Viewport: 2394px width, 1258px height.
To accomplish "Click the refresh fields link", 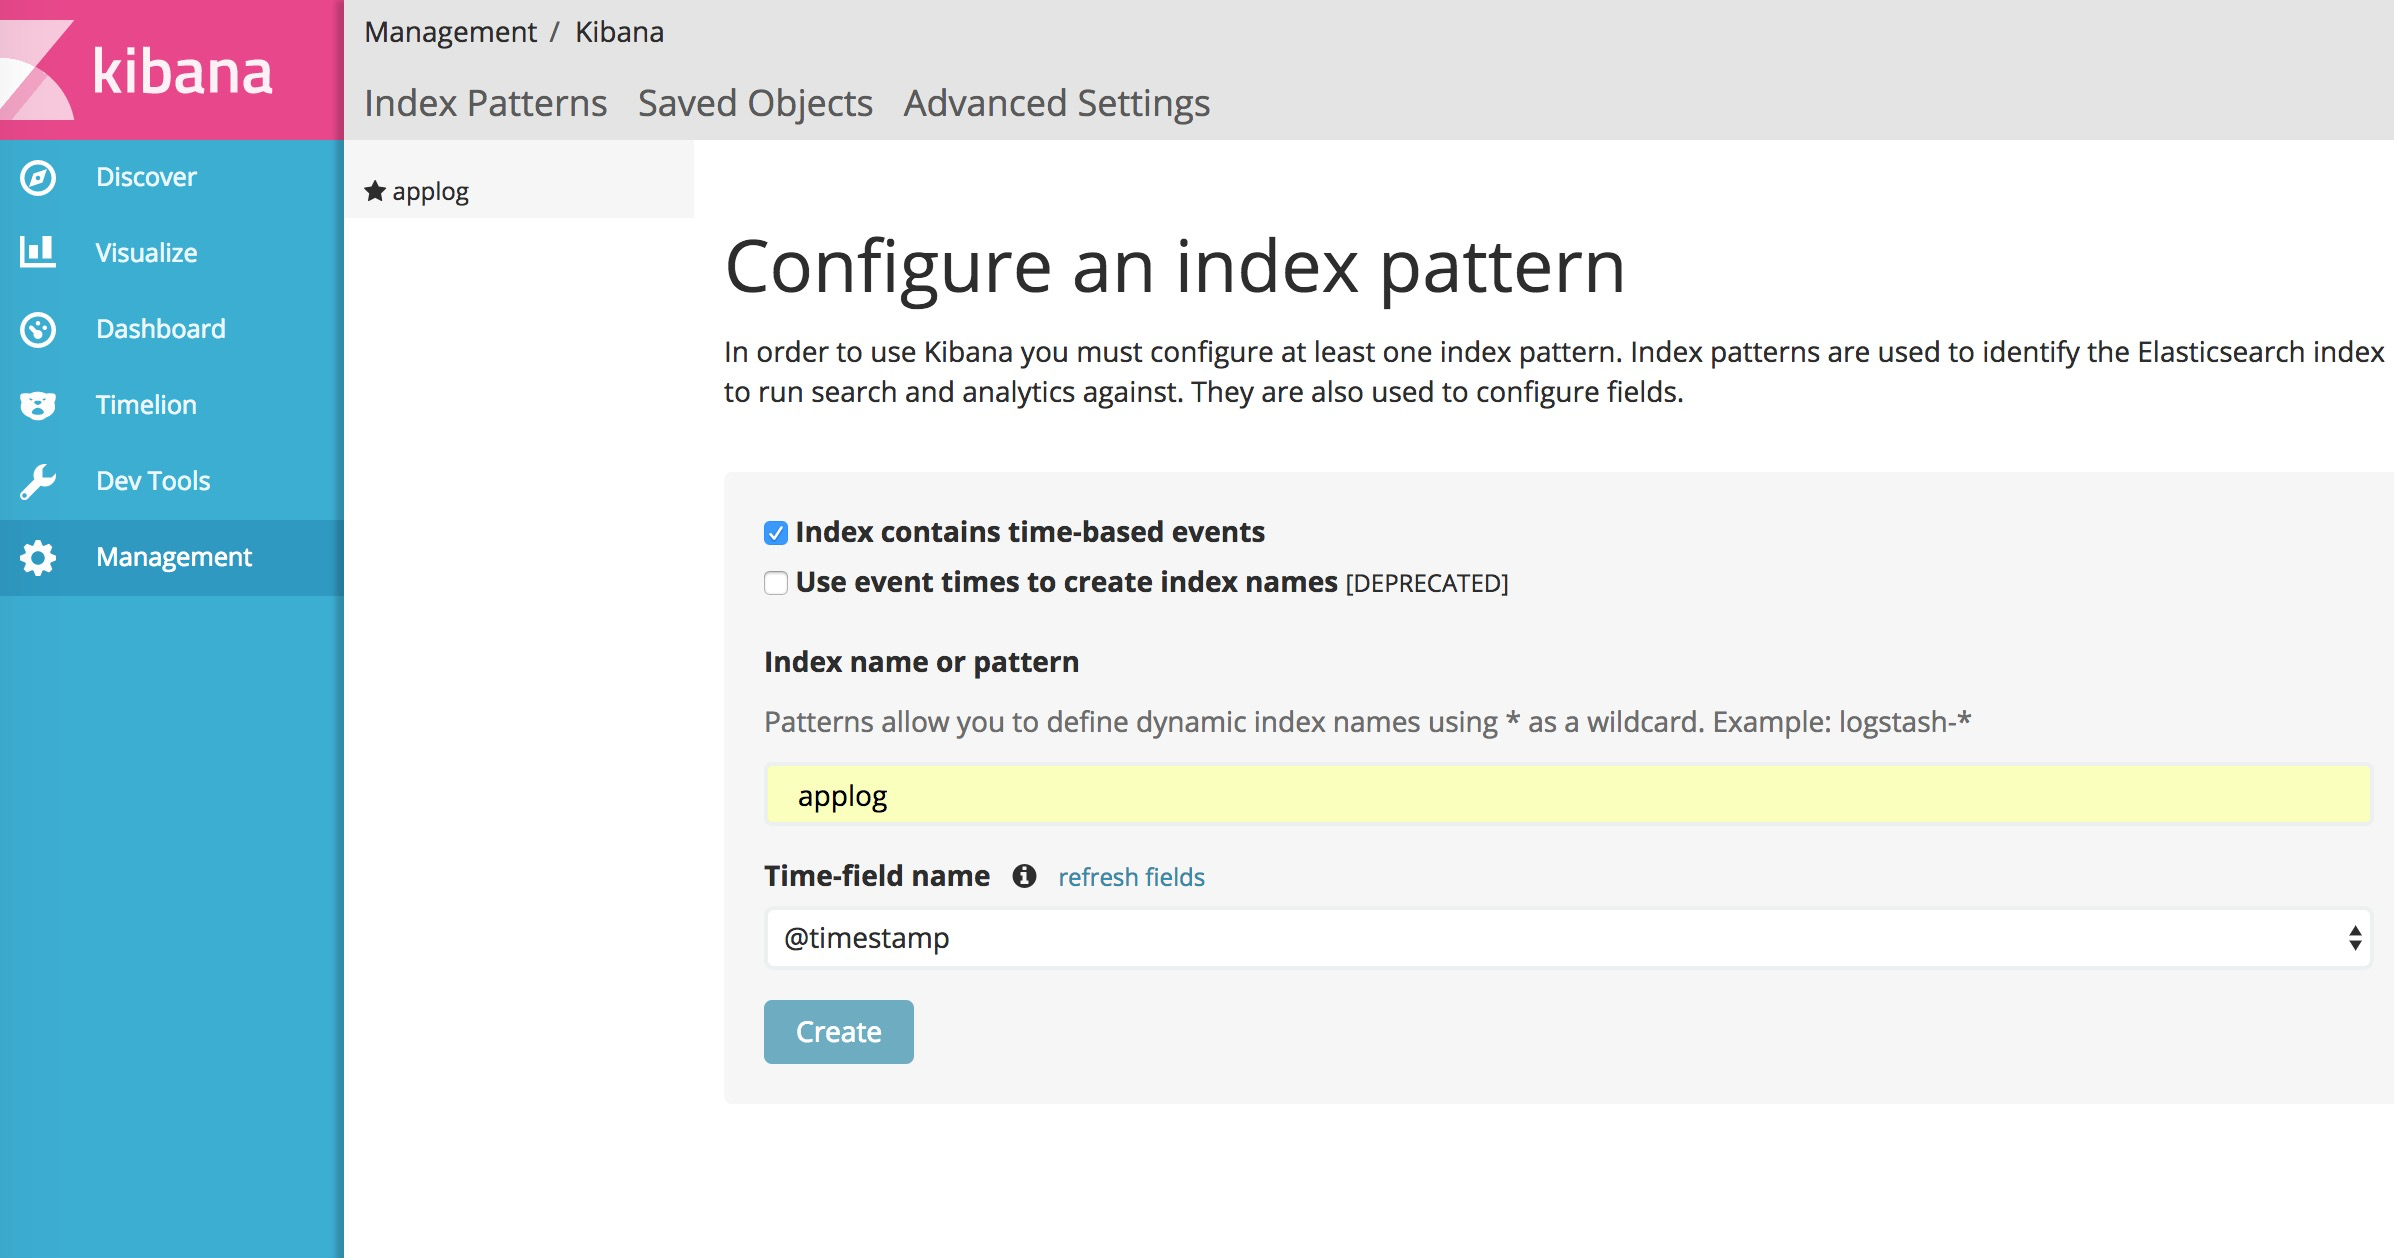I will [1131, 877].
